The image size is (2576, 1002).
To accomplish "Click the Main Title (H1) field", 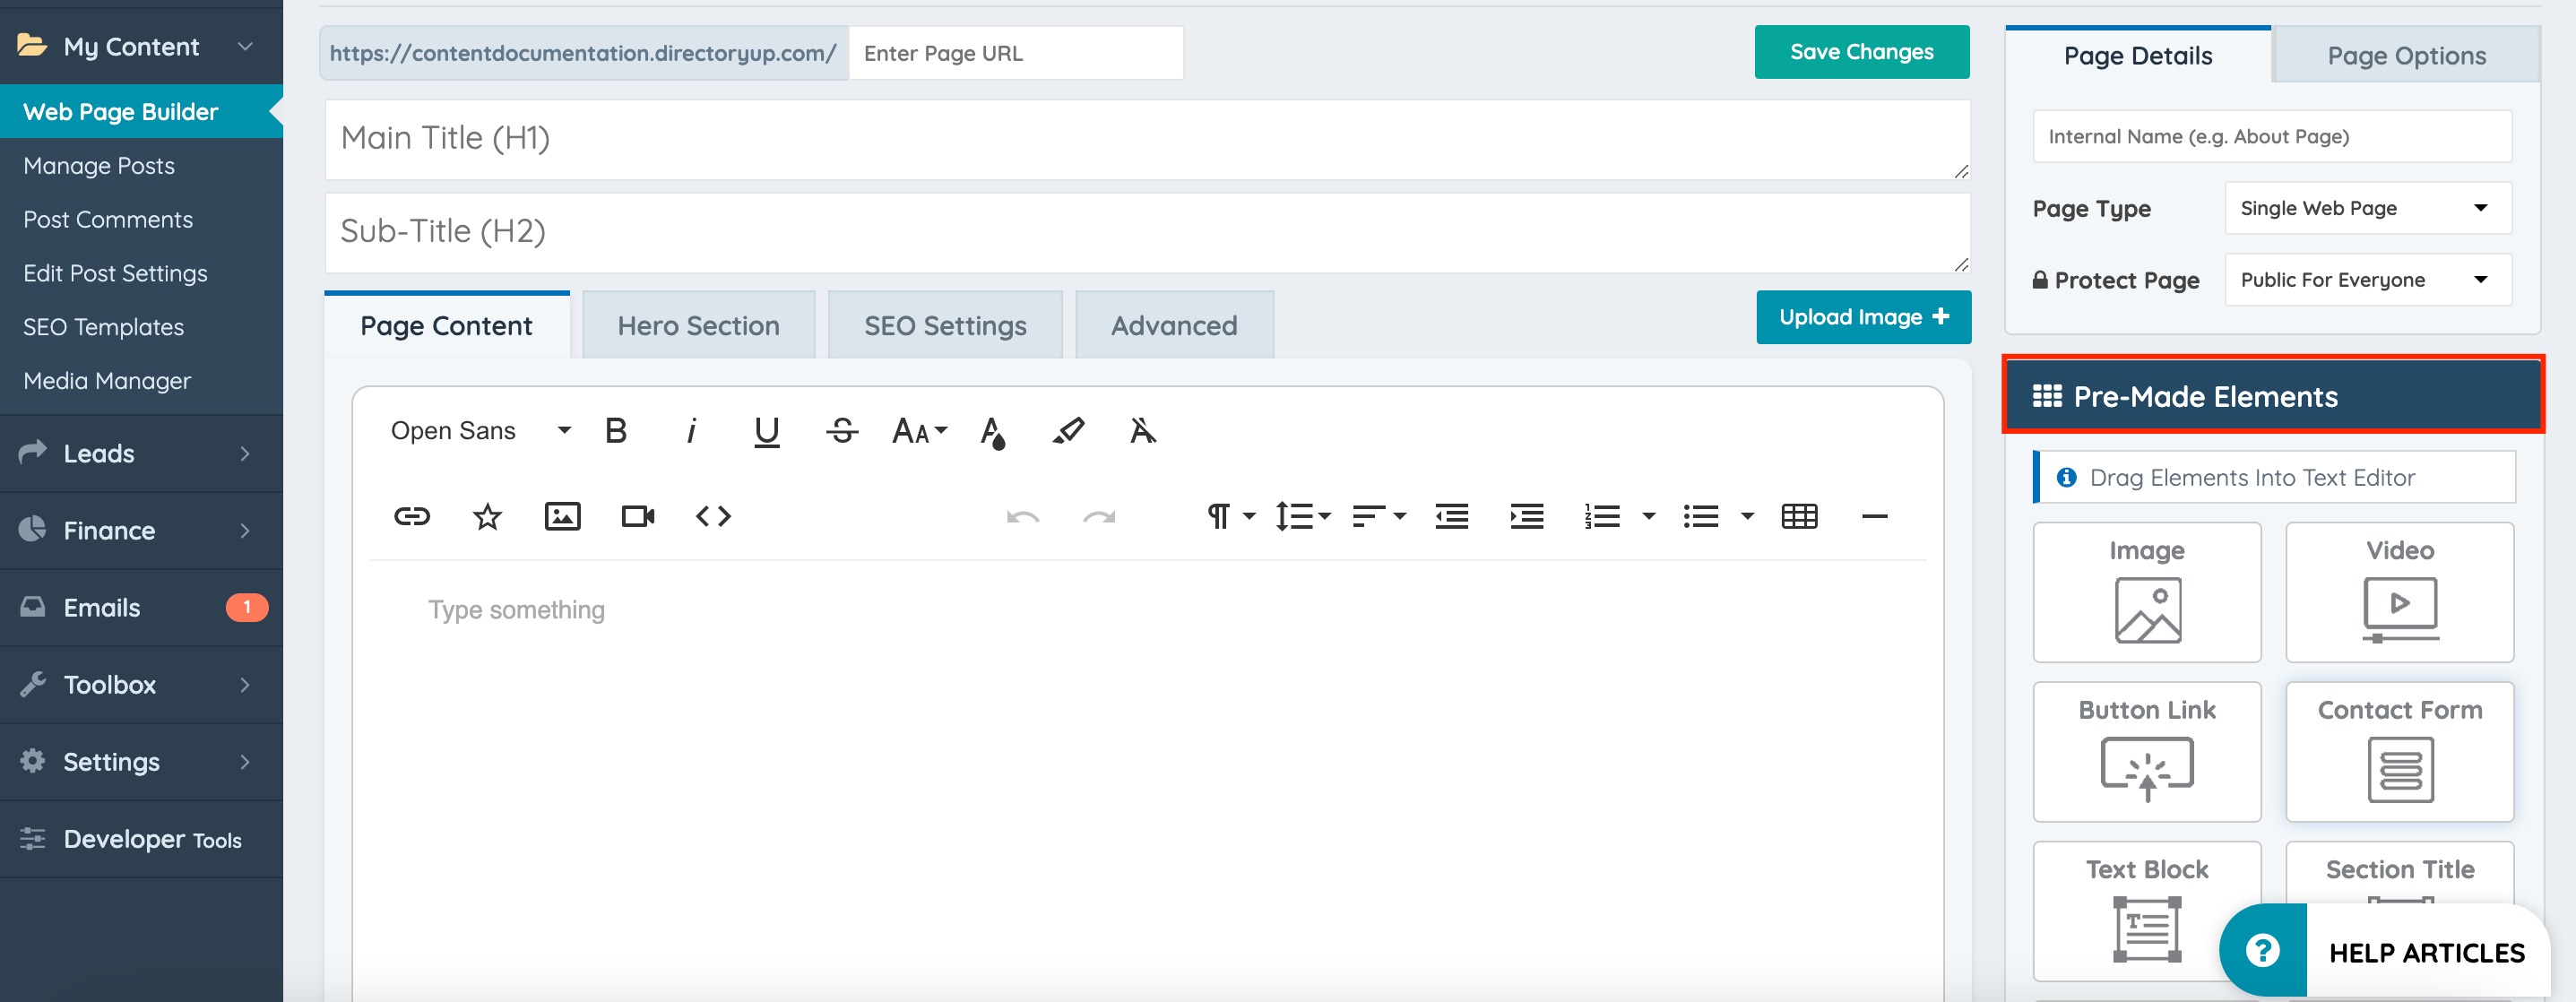I will point(1146,138).
